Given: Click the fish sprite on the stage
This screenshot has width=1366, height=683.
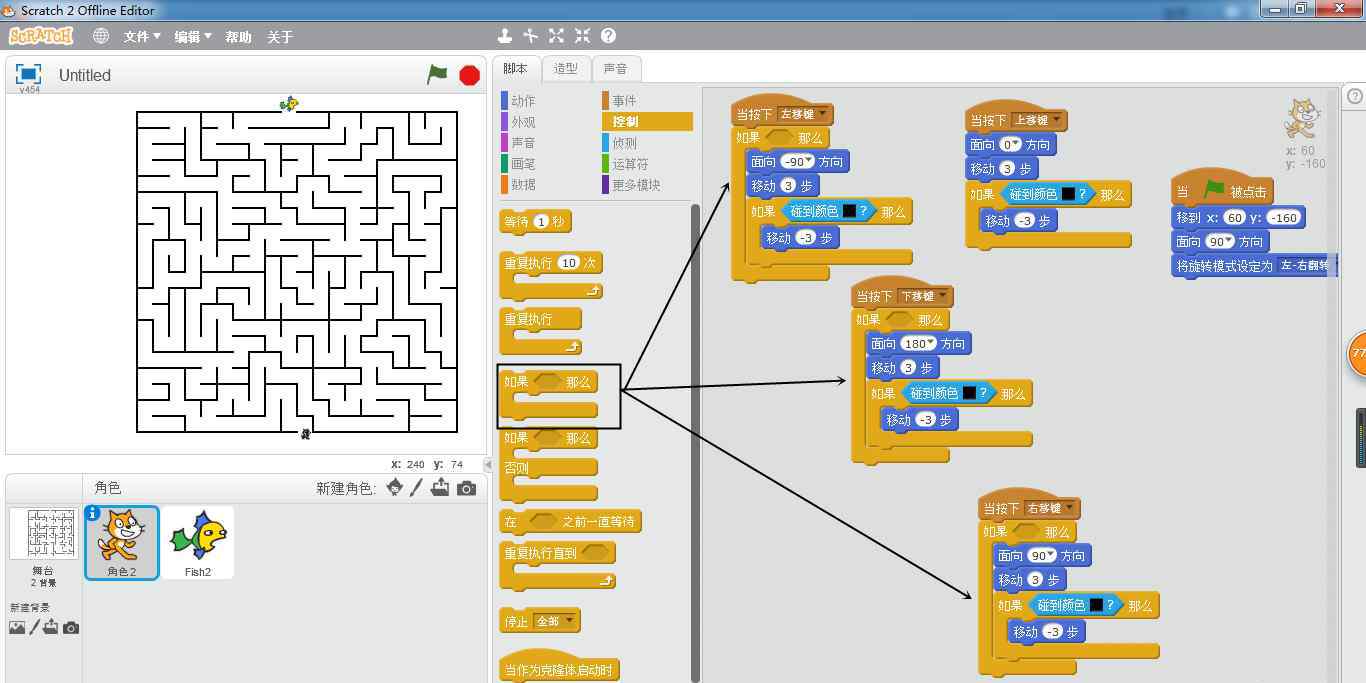Looking at the screenshot, I should [289, 103].
